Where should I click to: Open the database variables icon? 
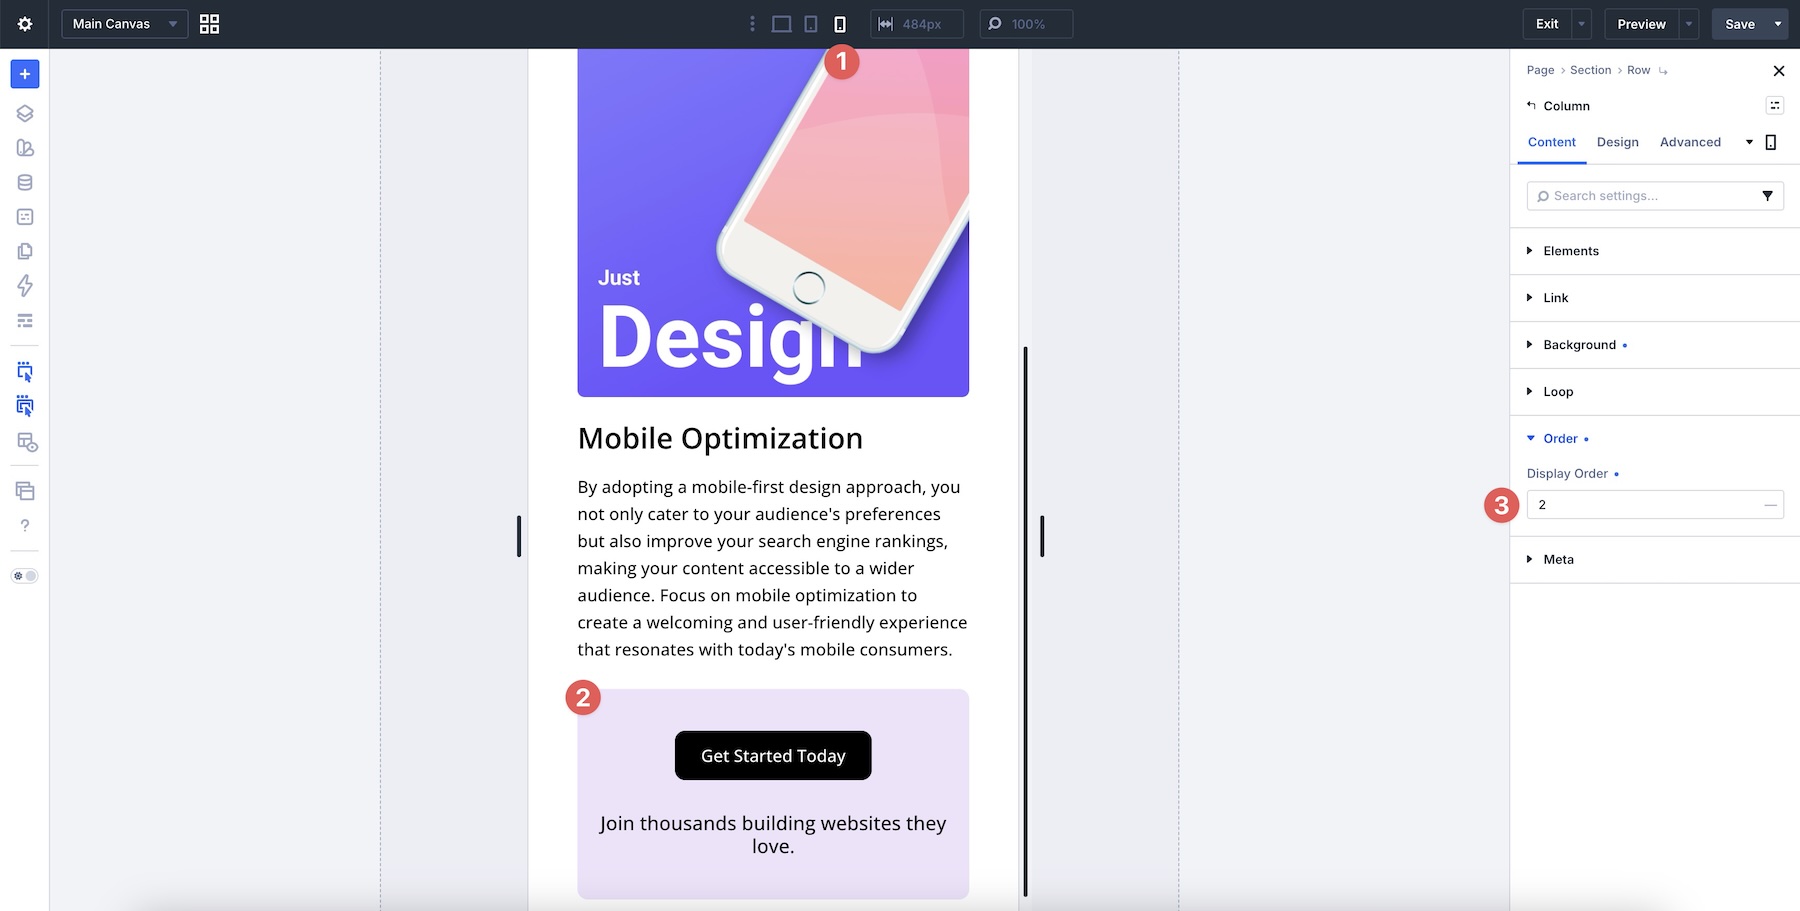[25, 182]
